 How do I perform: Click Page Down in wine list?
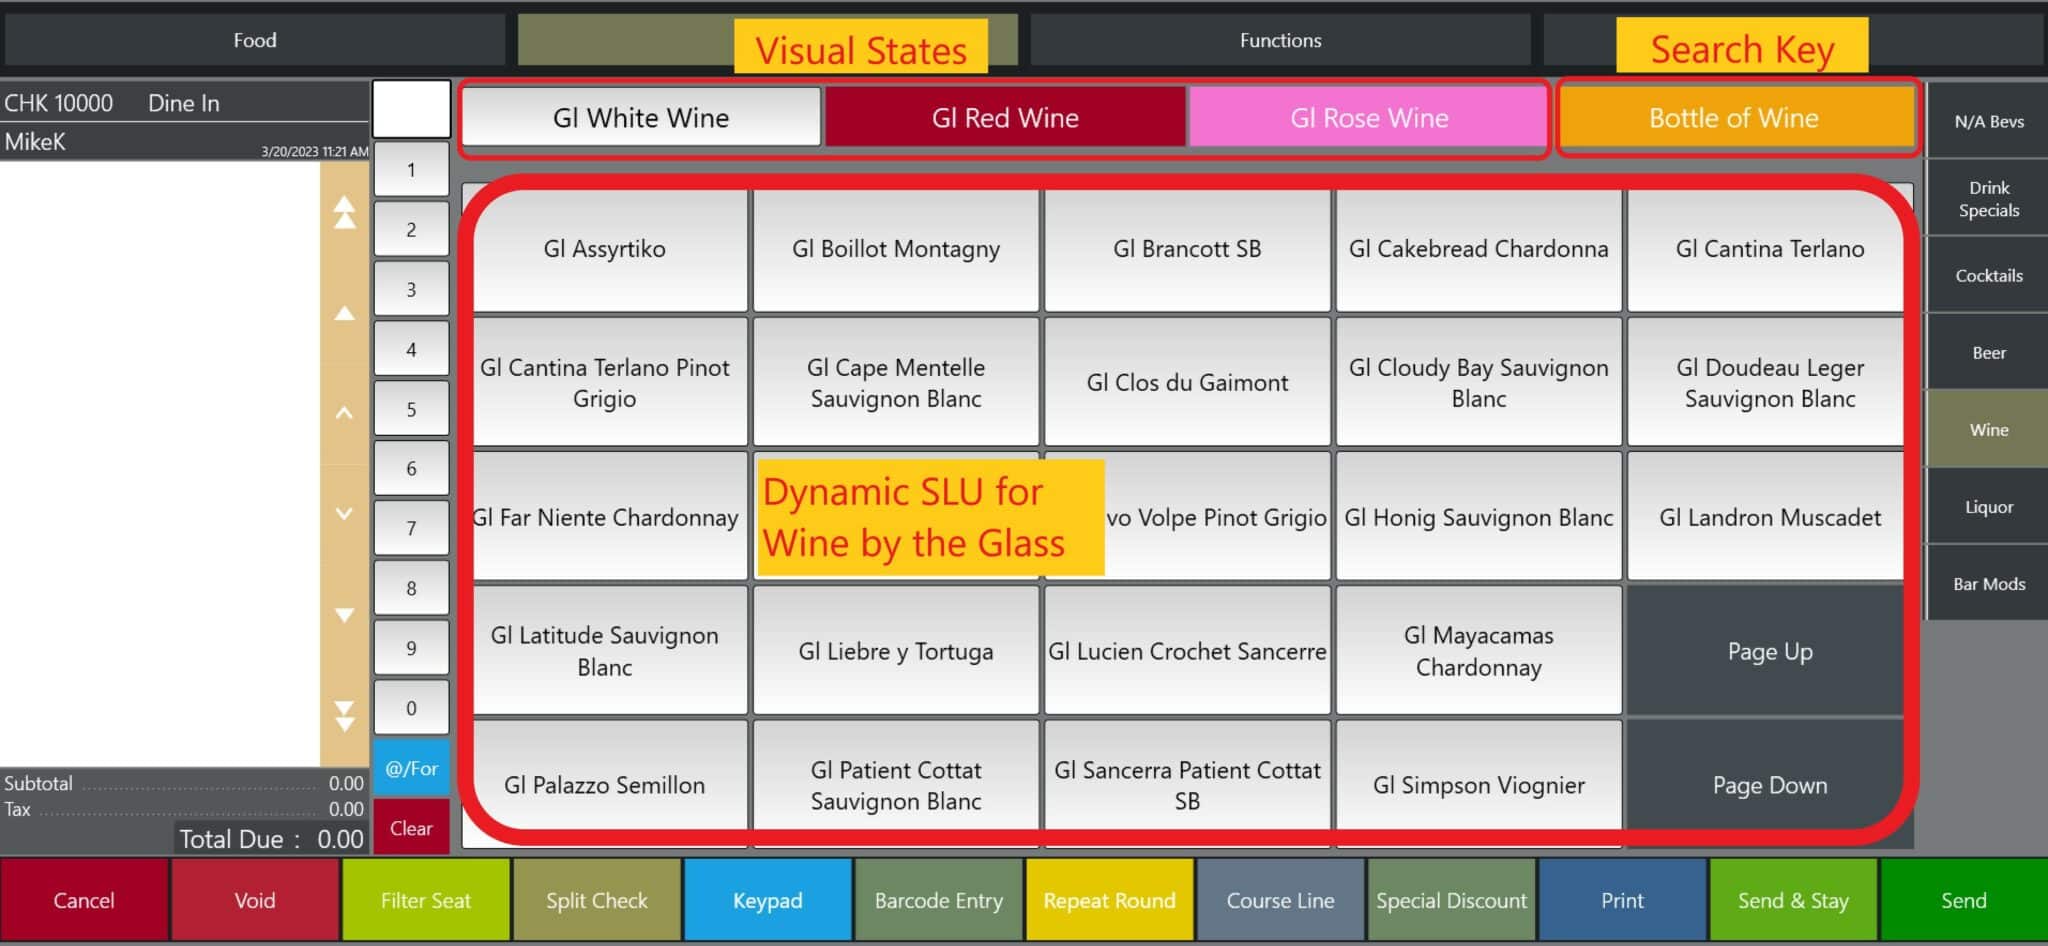click(1768, 785)
